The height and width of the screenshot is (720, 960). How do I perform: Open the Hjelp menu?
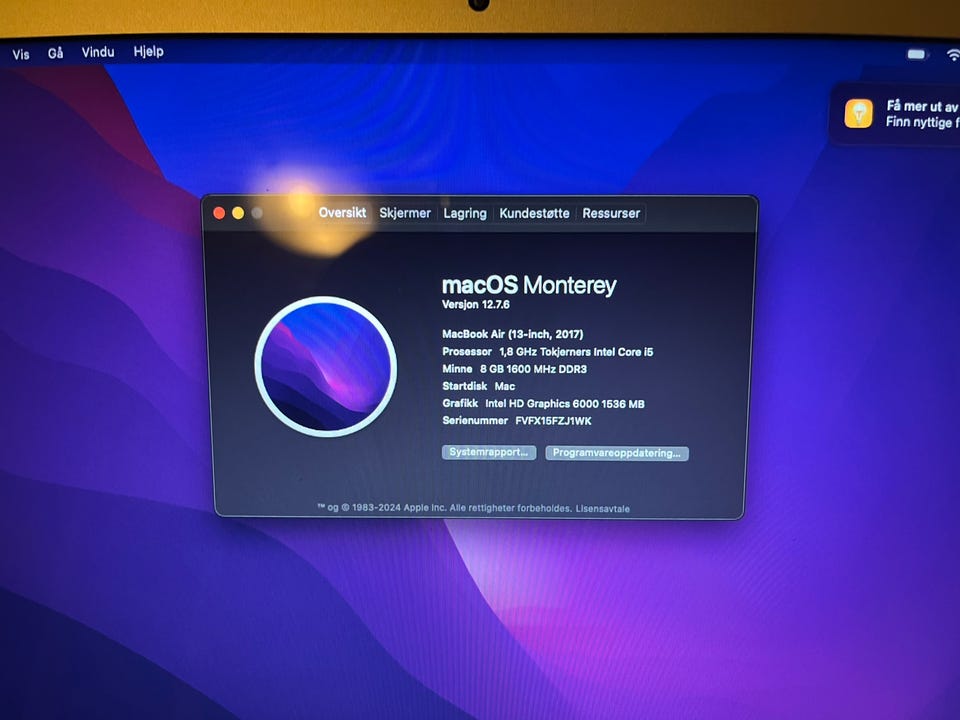point(149,51)
